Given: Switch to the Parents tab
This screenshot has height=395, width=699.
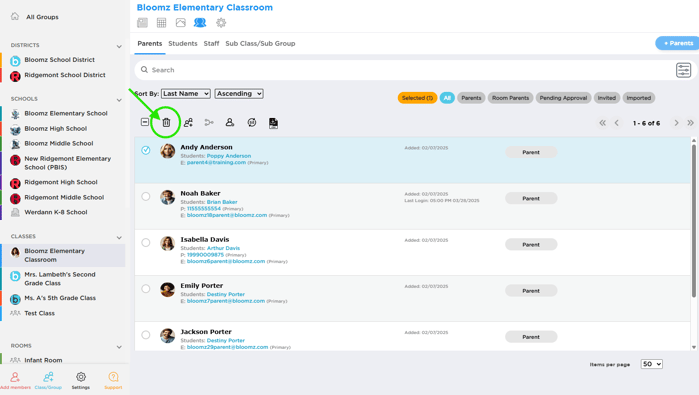Looking at the screenshot, I should 150,43.
